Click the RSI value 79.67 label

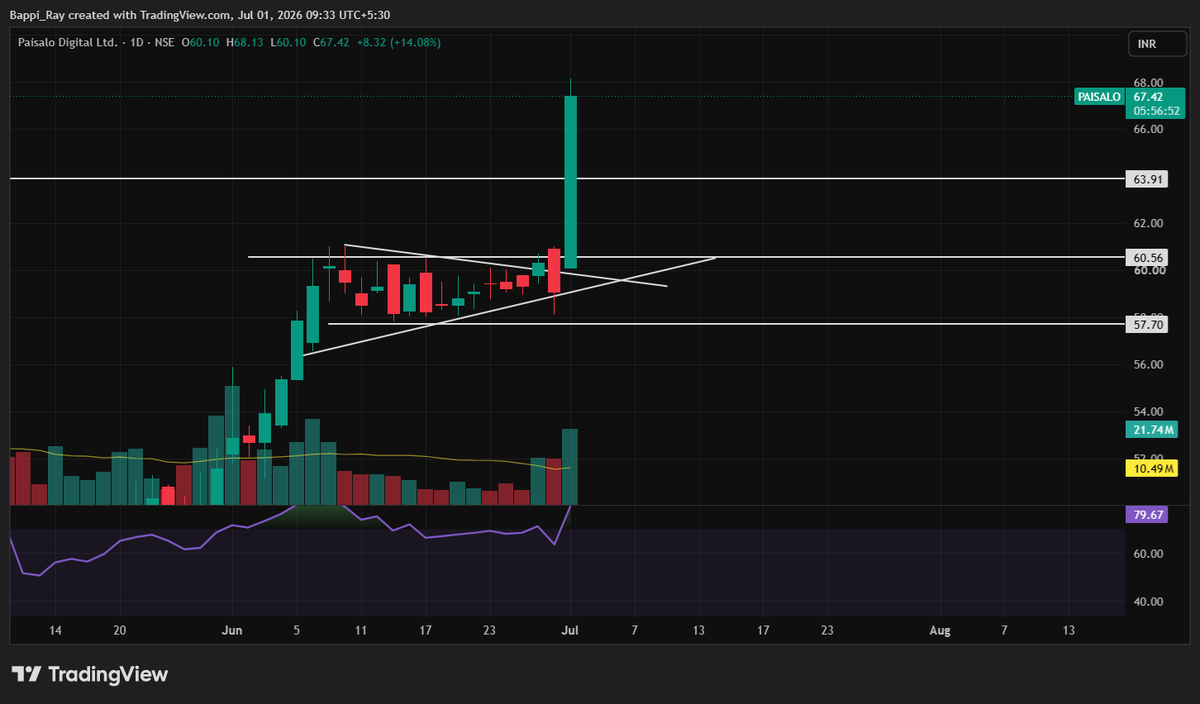point(1146,515)
